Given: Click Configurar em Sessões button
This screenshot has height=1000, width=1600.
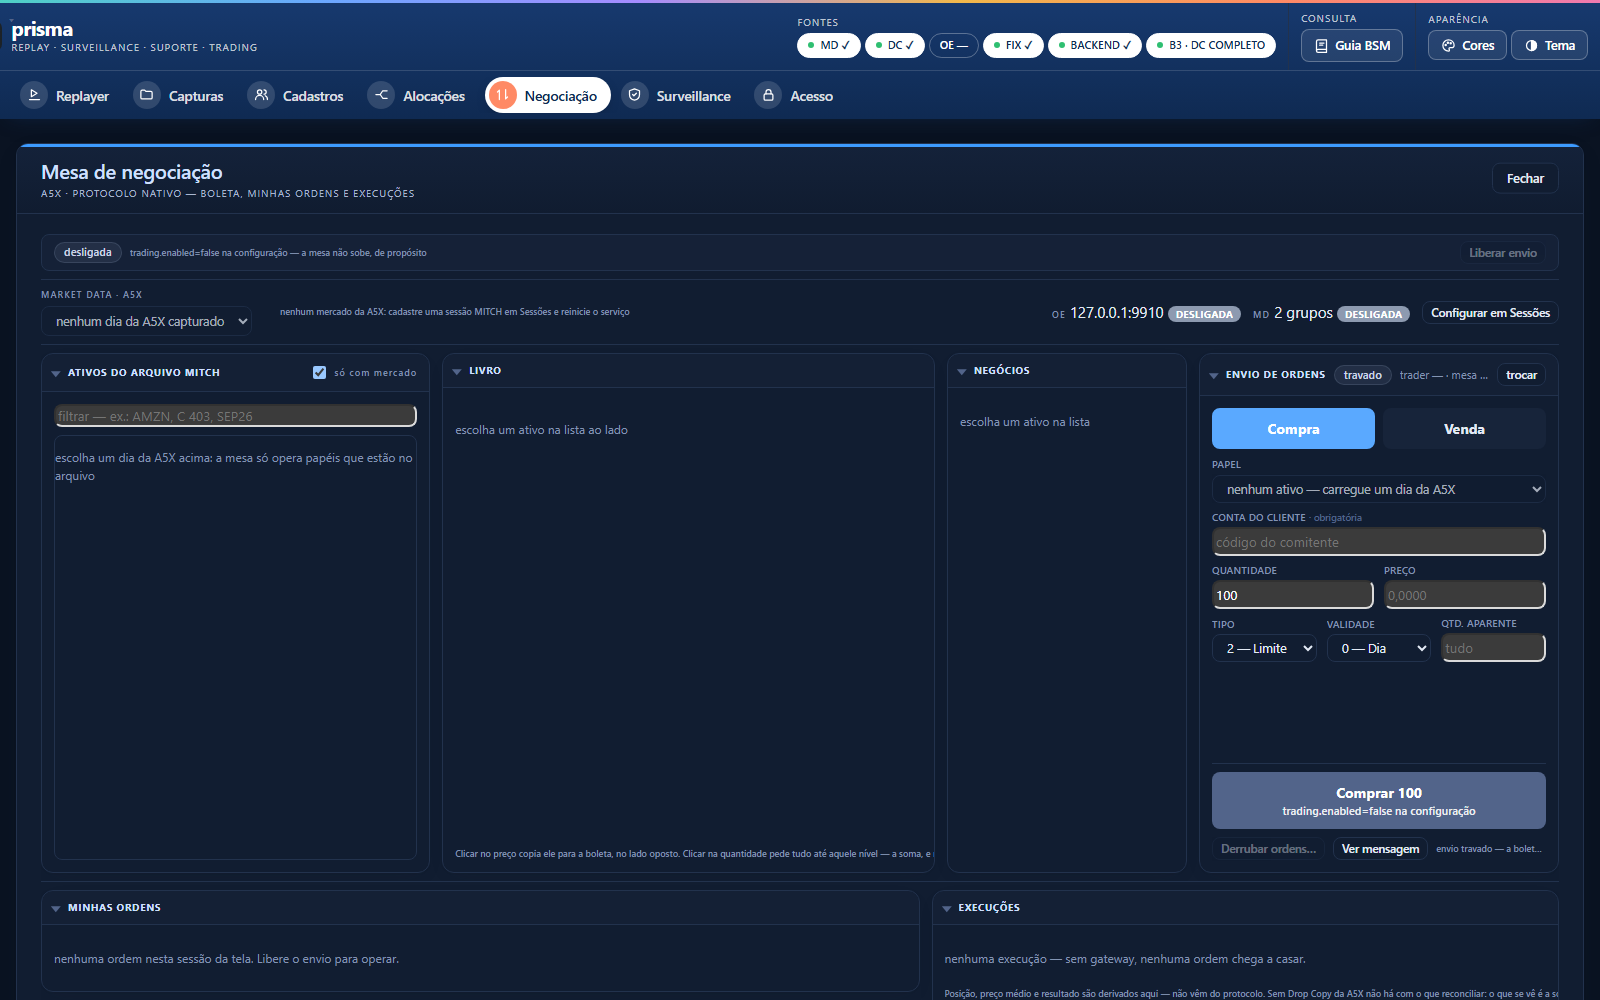Looking at the screenshot, I should pyautogui.click(x=1490, y=313).
